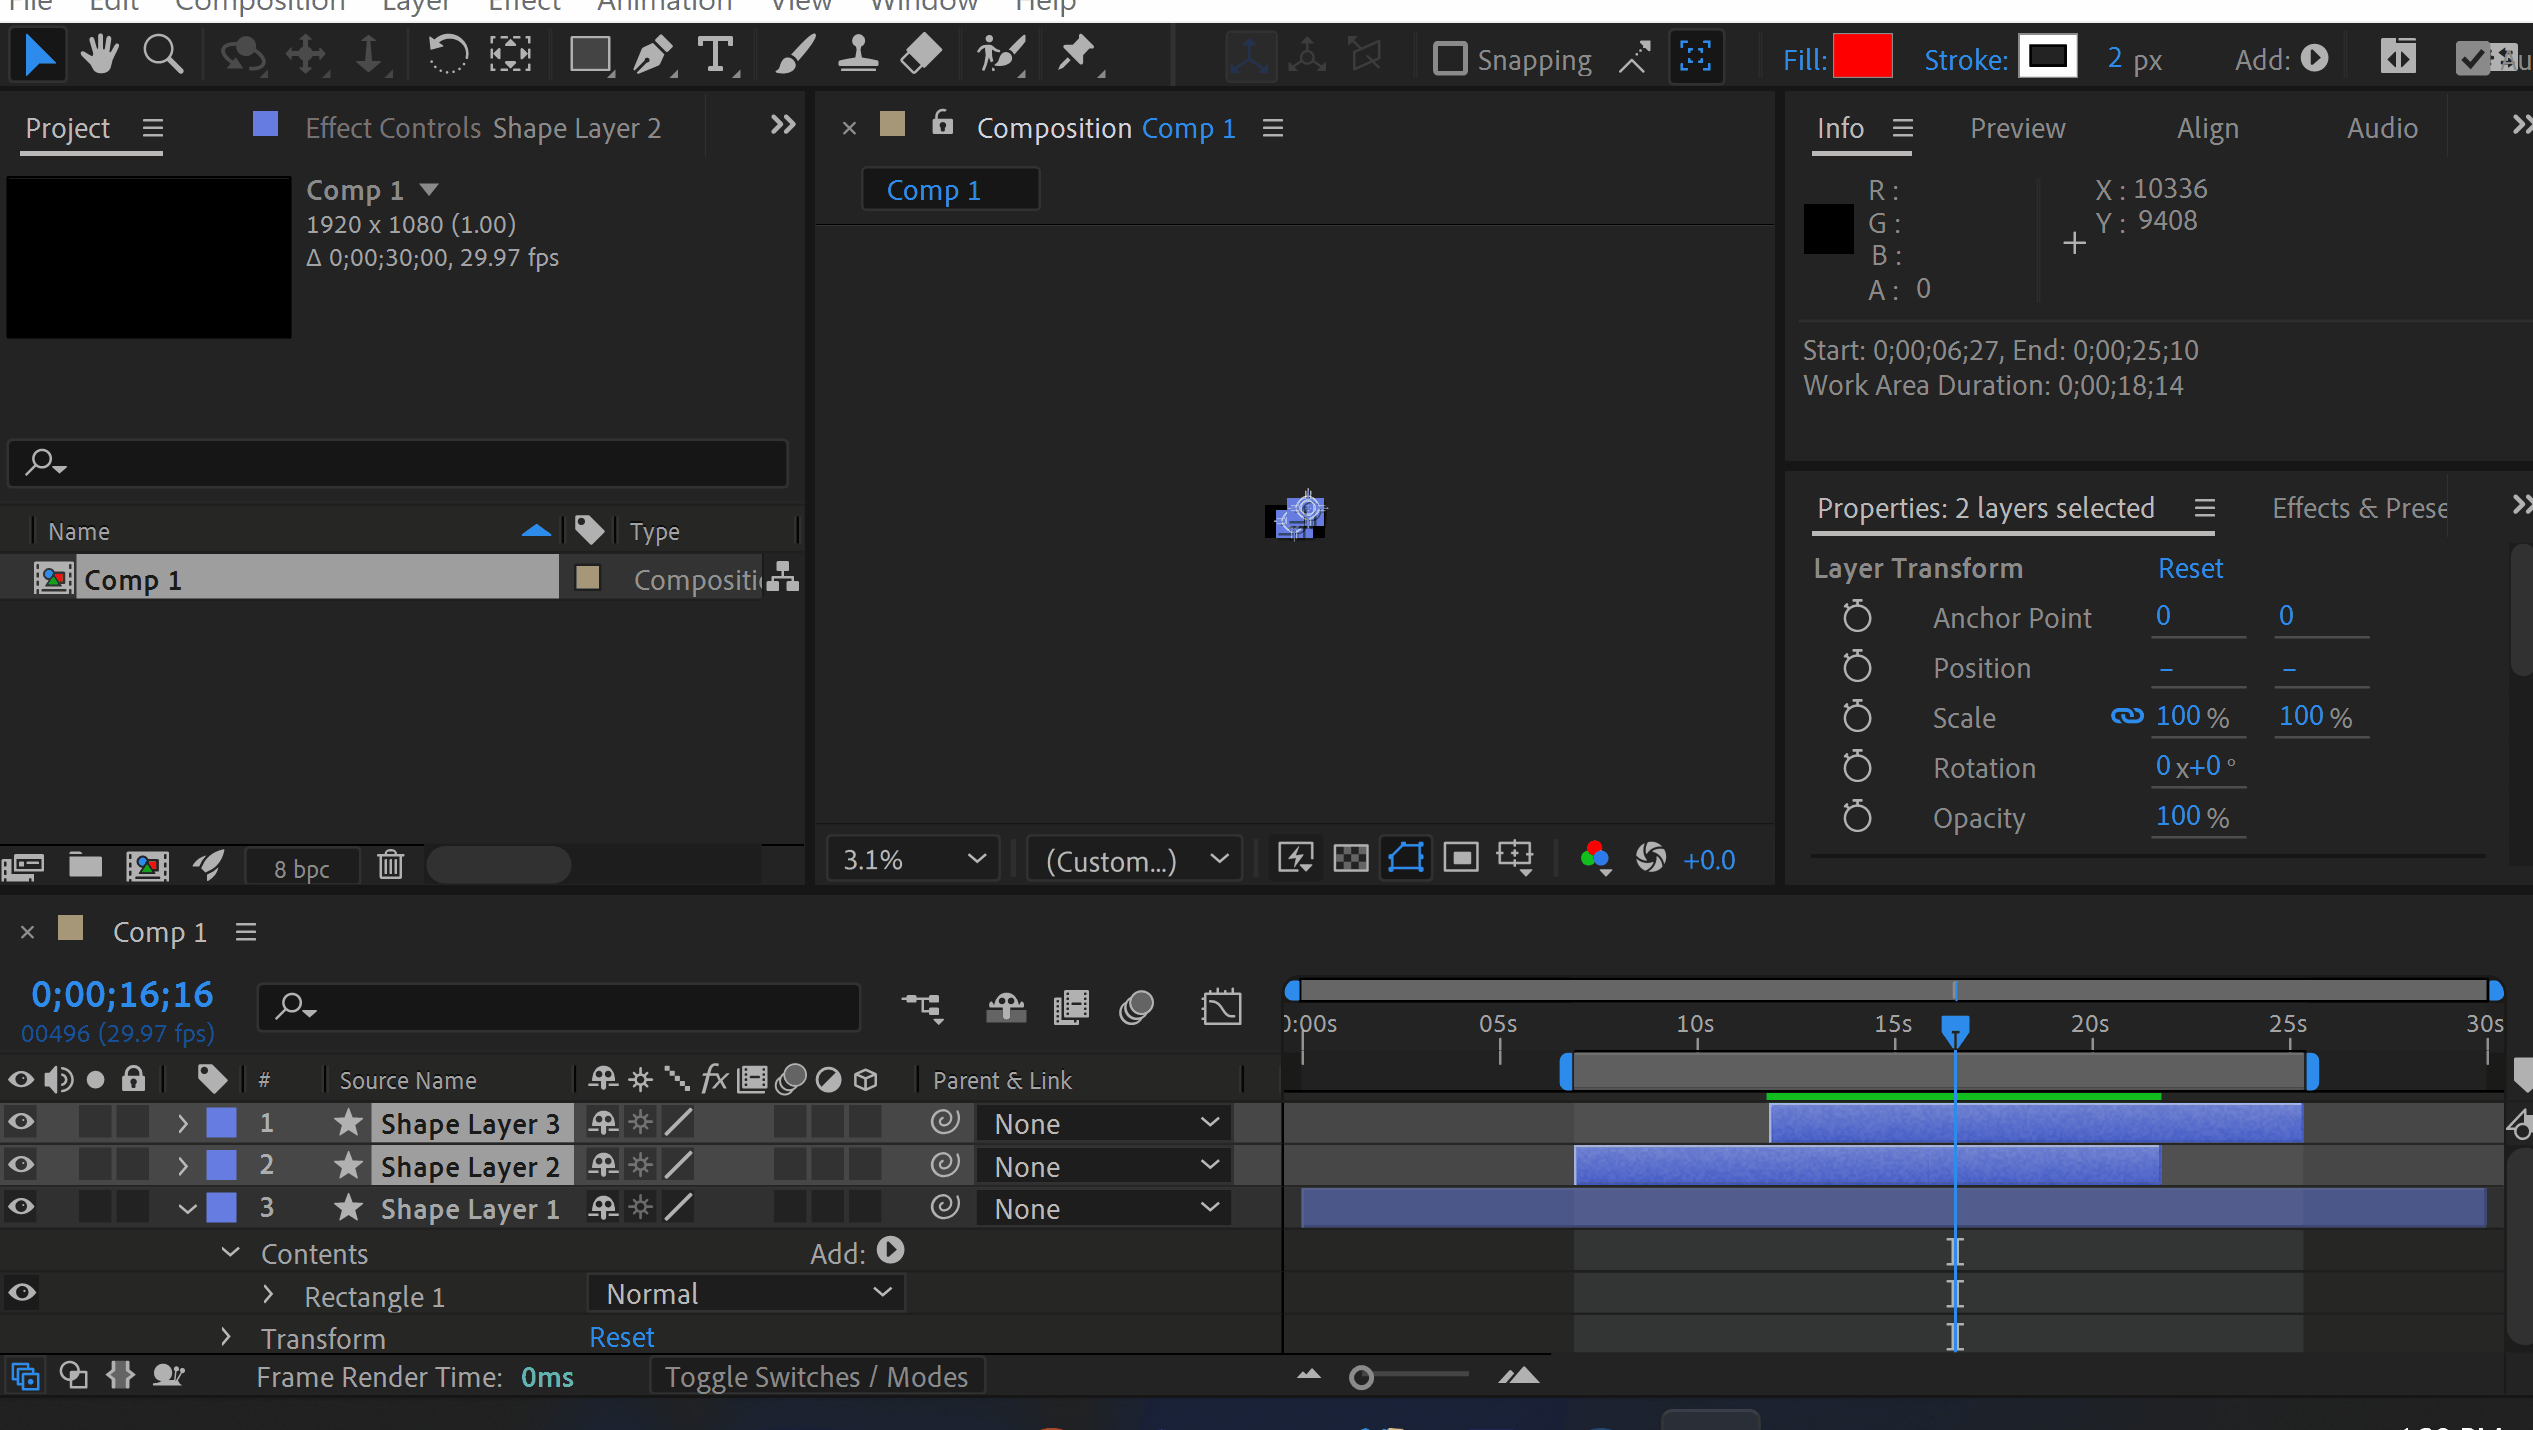Click the current timecode 0;00;16;16 field
Screen dimensions: 2533x1430
(122, 994)
